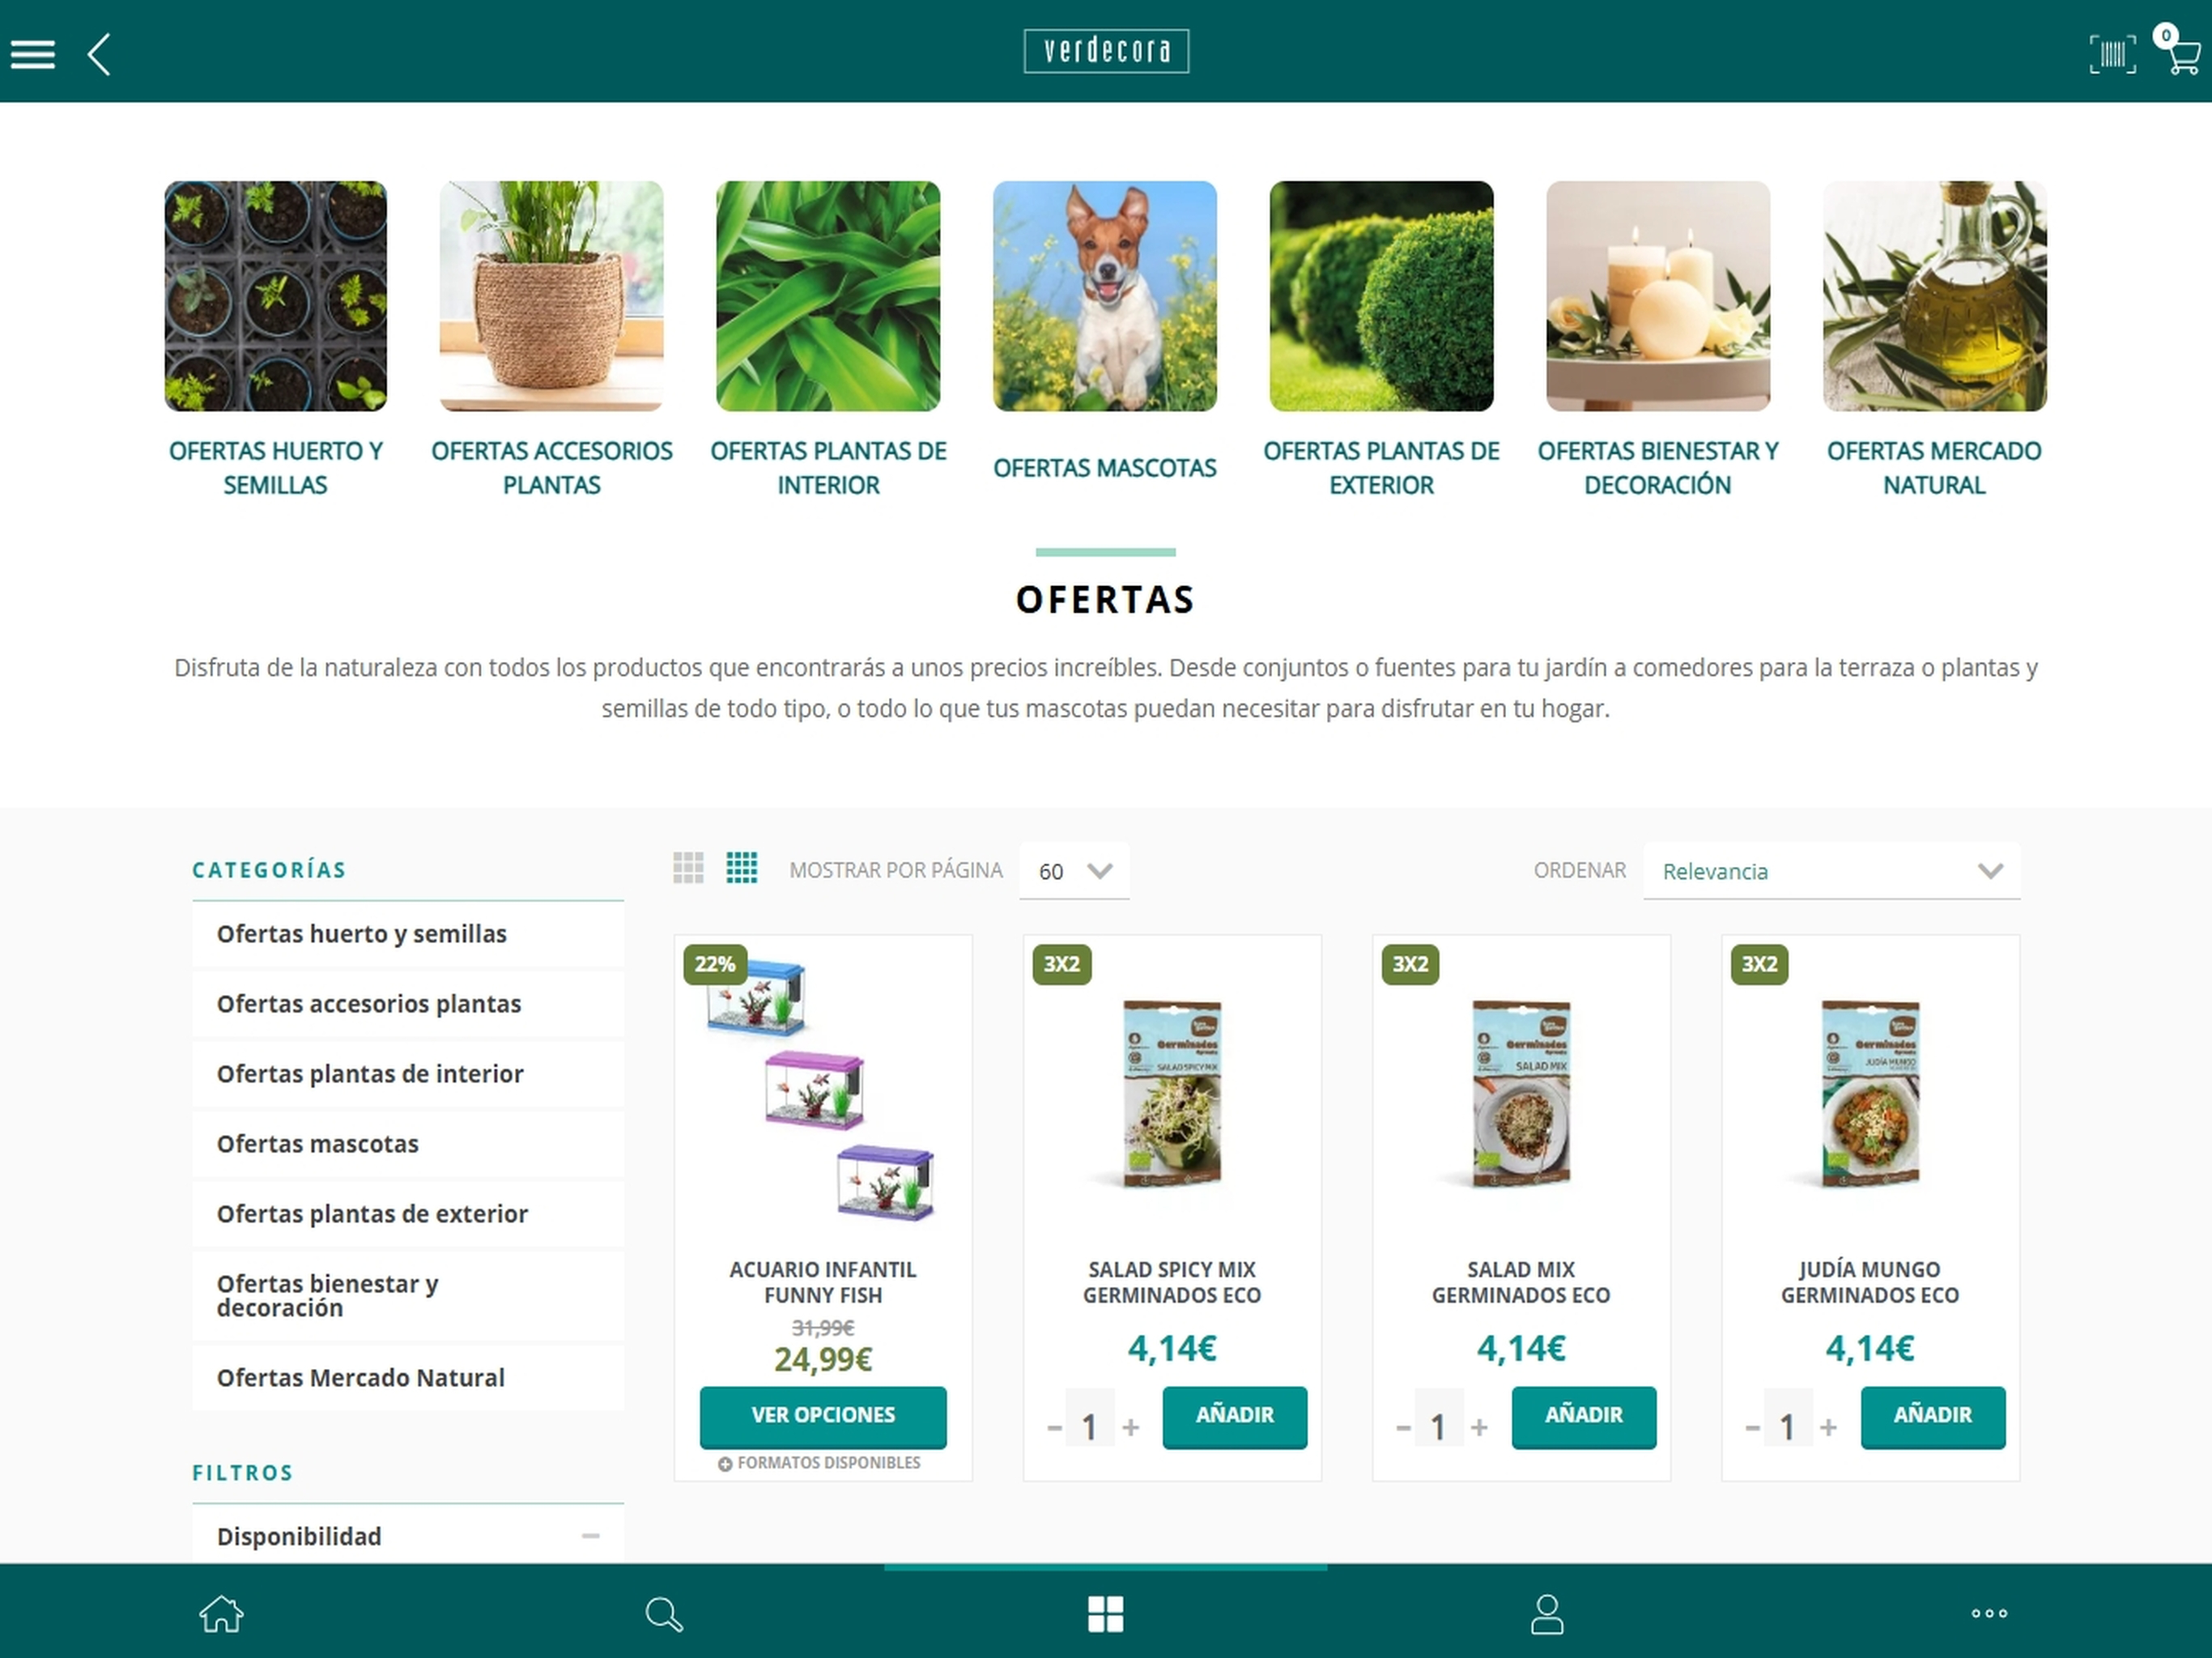This screenshot has width=2212, height=1658.
Task: Click the candles thumbnail
Action: pyautogui.click(x=1658, y=296)
